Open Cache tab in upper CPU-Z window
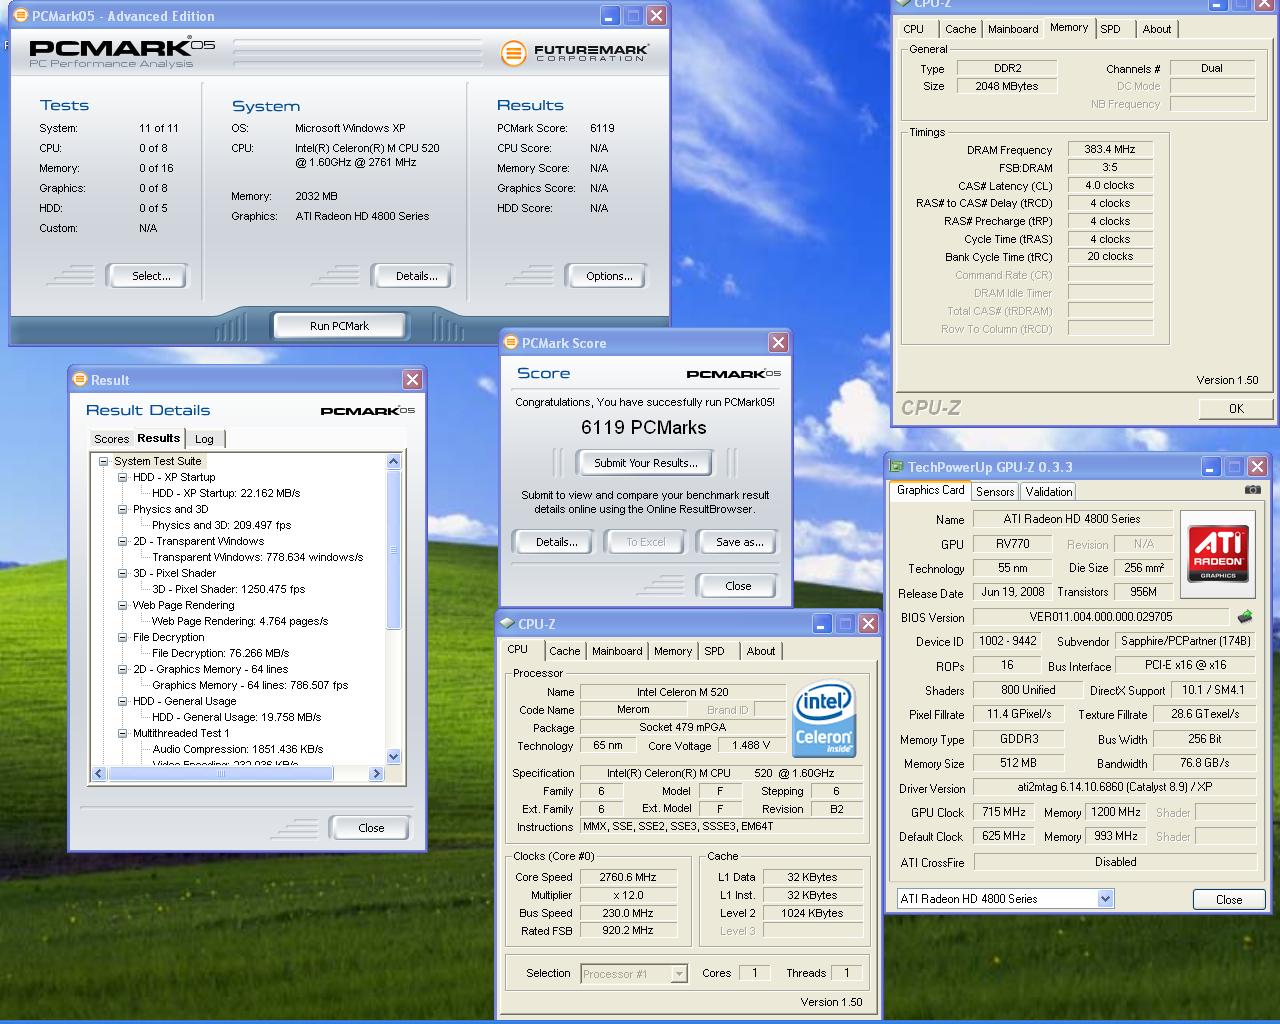 pos(960,29)
